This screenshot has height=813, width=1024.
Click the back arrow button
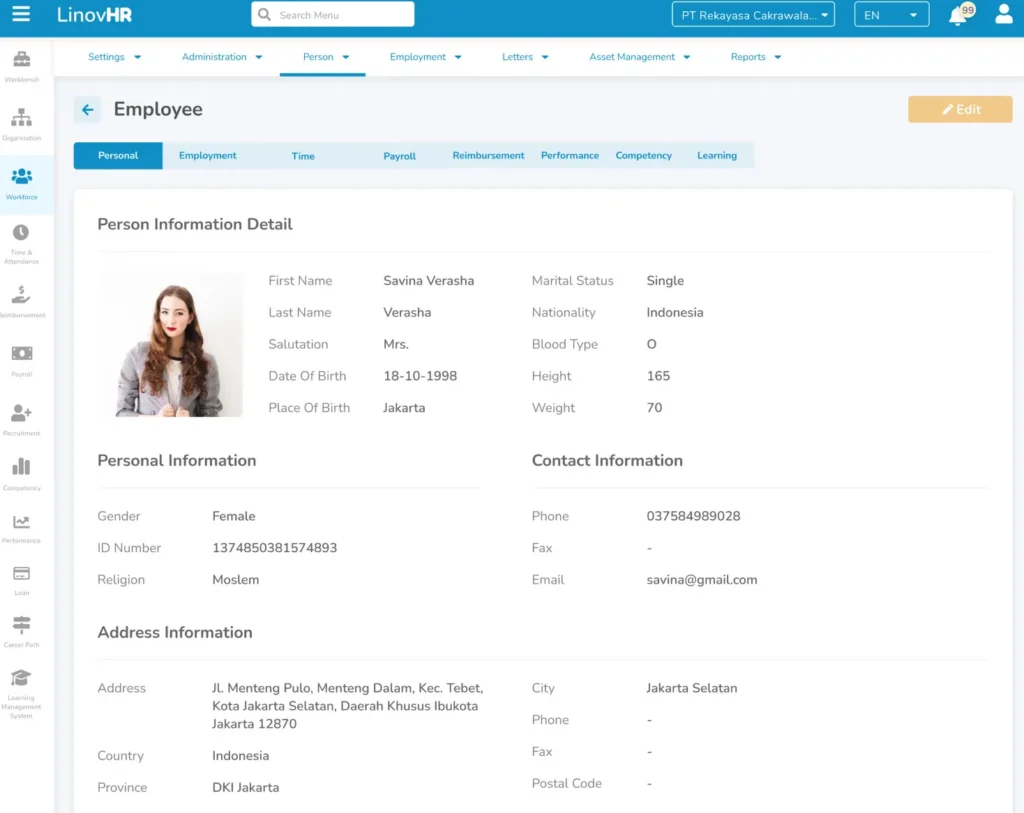click(87, 109)
